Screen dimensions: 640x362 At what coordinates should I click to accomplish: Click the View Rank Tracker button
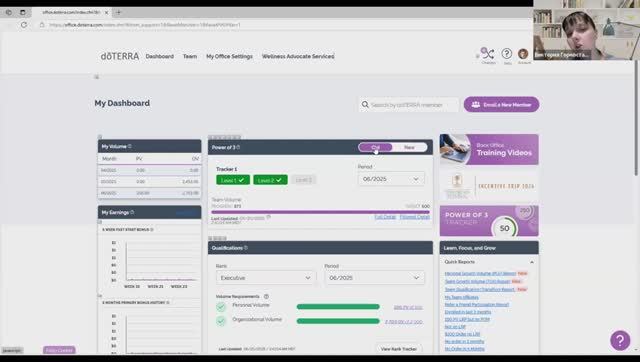(x=398, y=349)
